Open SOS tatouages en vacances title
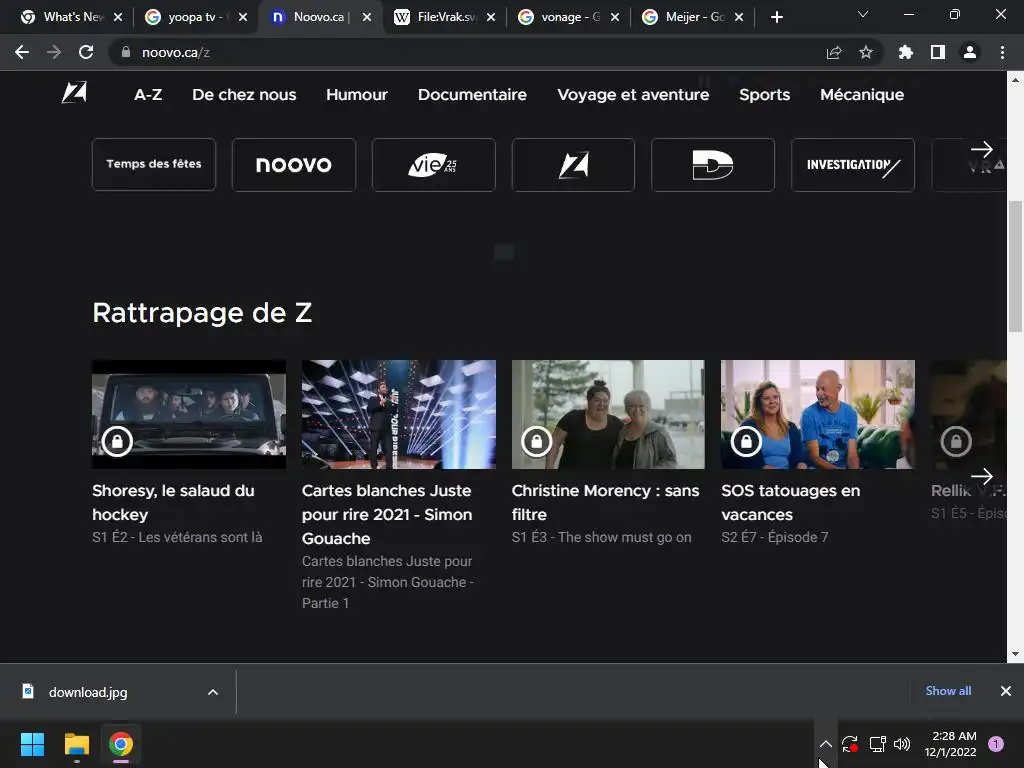This screenshot has height=768, width=1024. pyautogui.click(x=790, y=502)
